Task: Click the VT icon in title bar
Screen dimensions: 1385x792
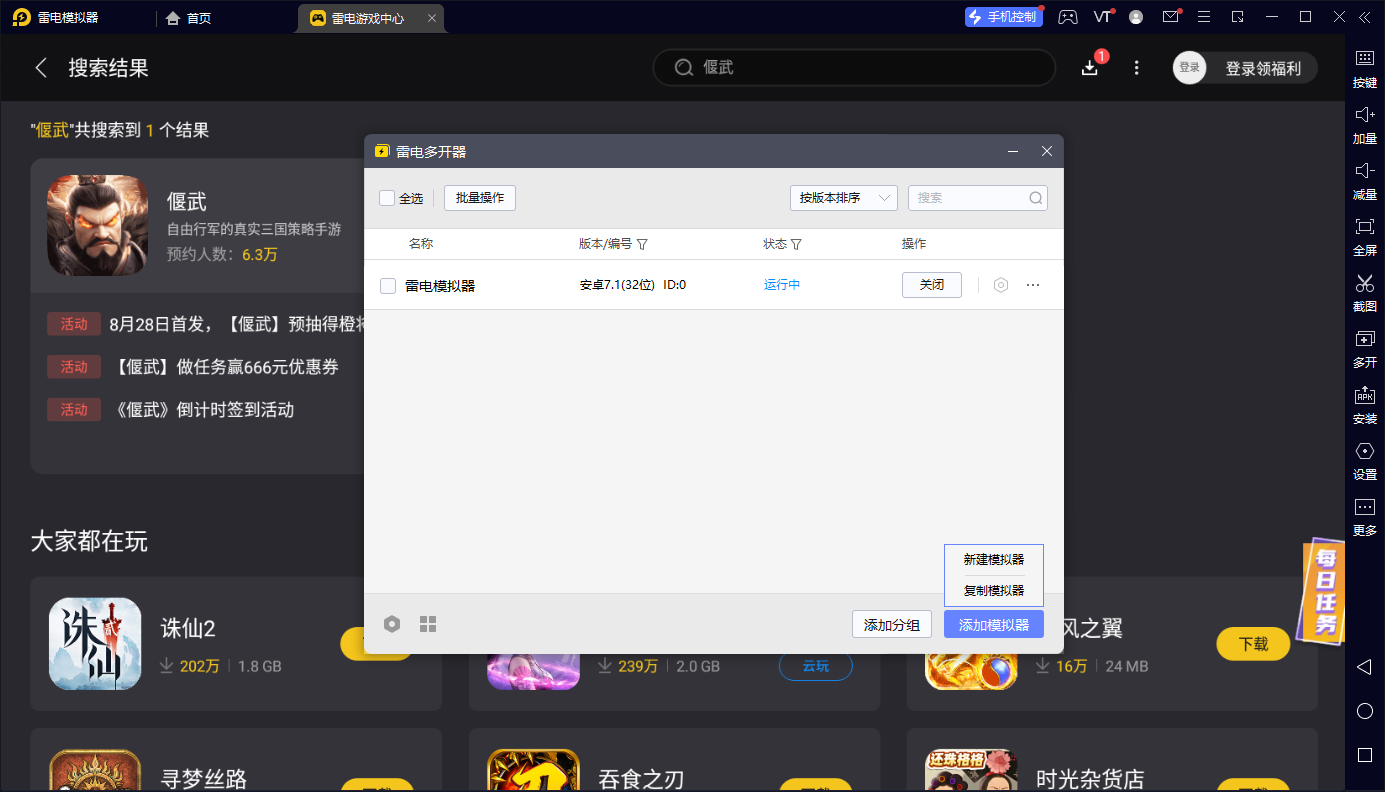Action: [1102, 17]
